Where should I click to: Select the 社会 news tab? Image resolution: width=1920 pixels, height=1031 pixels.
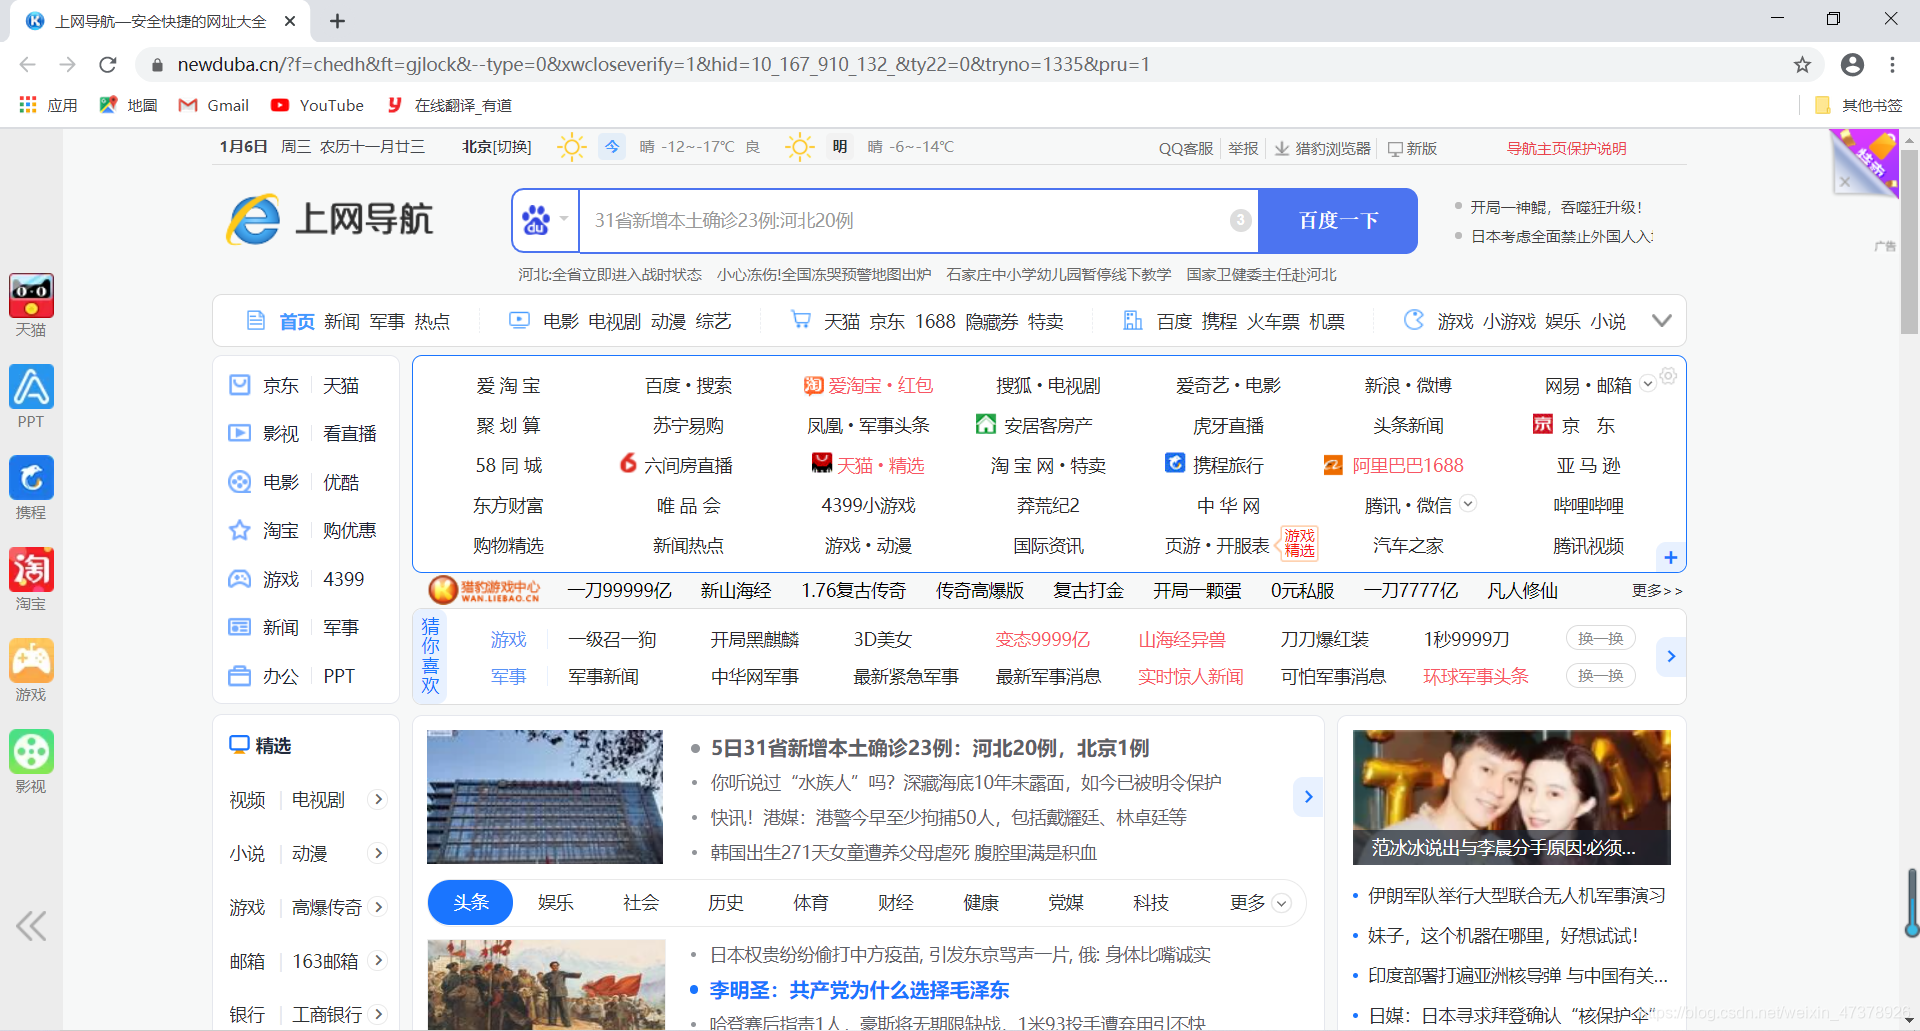click(x=641, y=903)
